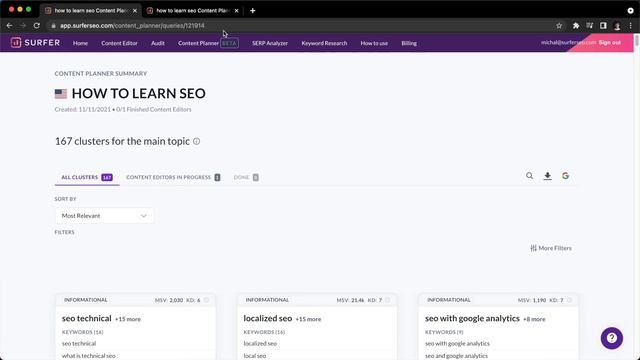640x360 pixels.
Task: Open the search clusters magnifier icon
Action: point(529,176)
